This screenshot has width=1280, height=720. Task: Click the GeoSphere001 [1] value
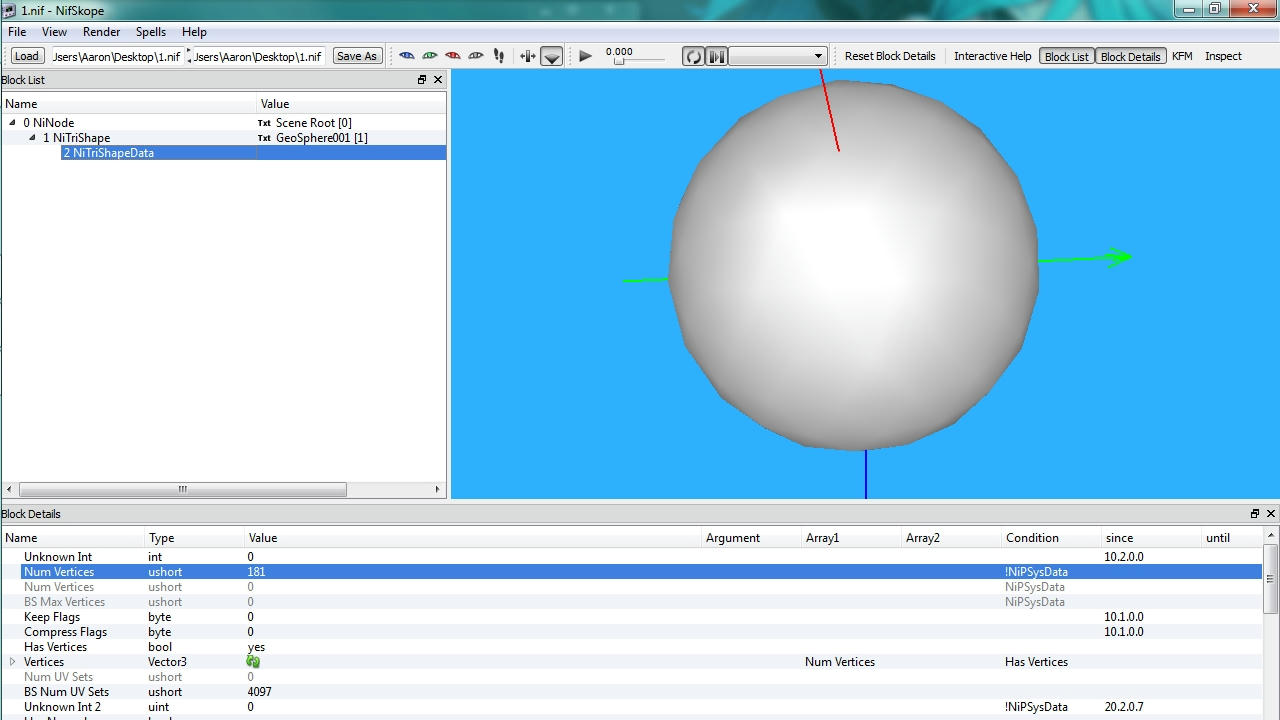[322, 138]
